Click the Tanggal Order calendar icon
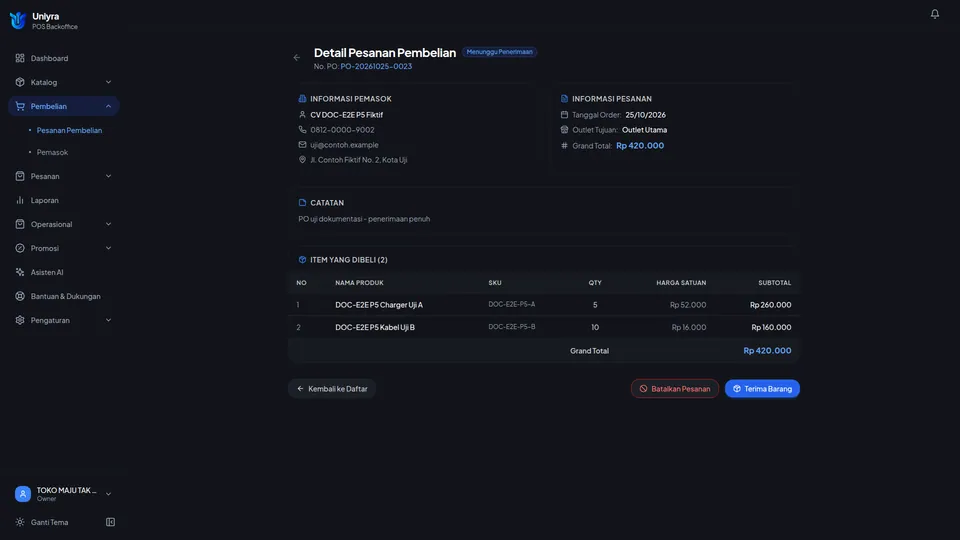 point(564,114)
